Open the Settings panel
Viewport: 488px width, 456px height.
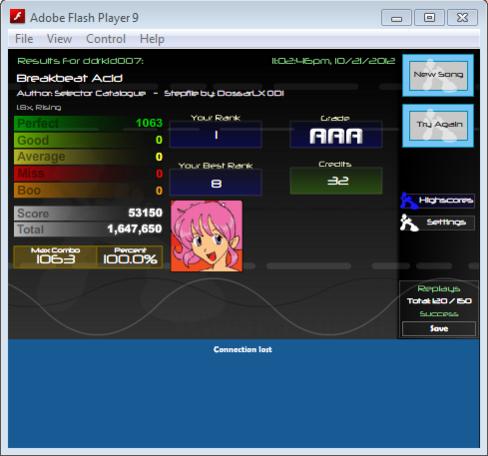[x=446, y=222]
